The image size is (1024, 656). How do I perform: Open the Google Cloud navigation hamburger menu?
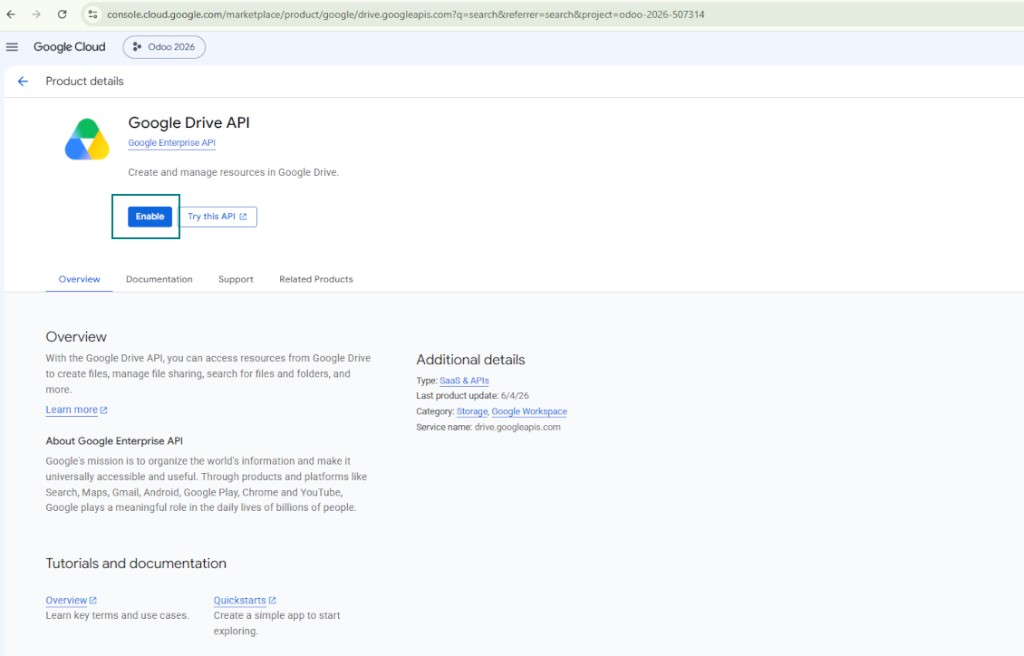pos(12,47)
